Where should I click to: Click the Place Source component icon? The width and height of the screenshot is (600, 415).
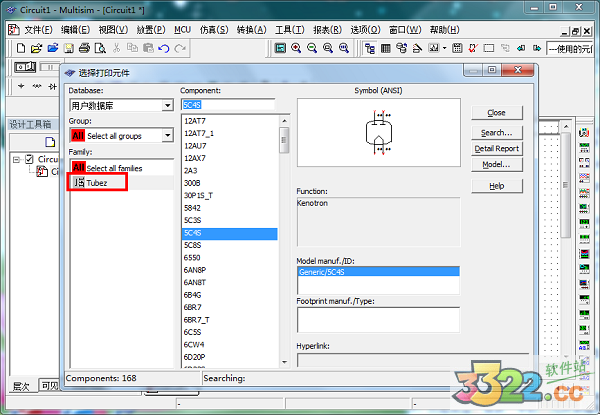[21, 86]
